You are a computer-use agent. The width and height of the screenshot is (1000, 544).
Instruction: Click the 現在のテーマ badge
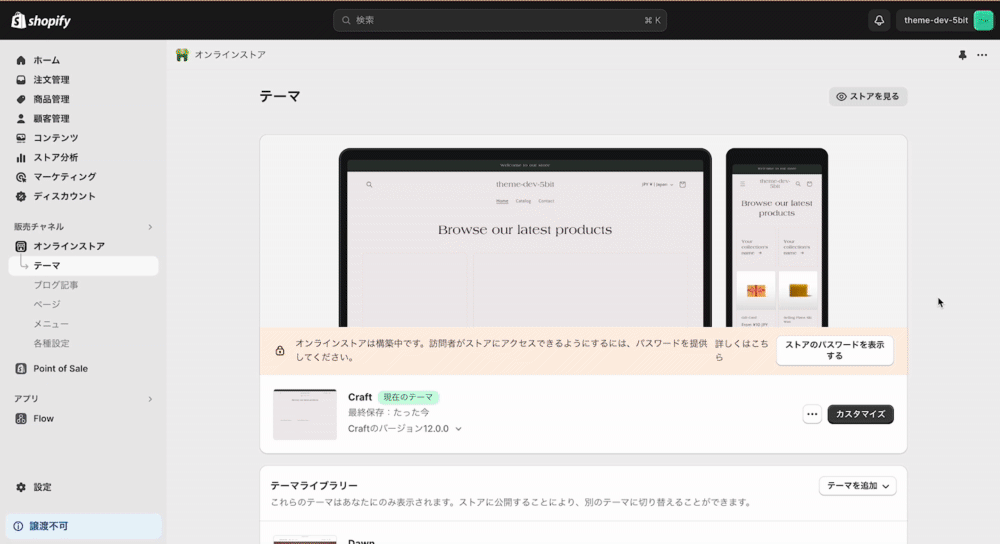click(x=408, y=397)
